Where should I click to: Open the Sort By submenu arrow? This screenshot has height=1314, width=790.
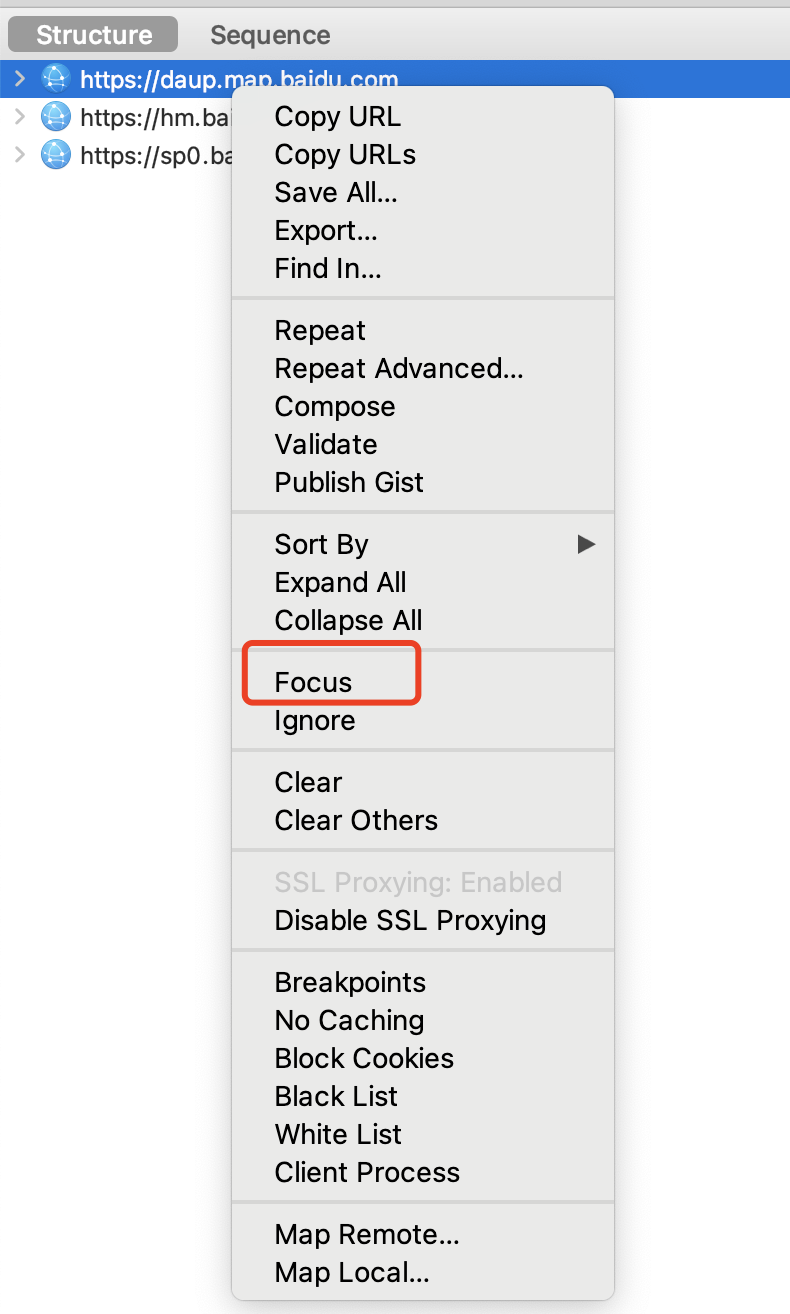586,544
